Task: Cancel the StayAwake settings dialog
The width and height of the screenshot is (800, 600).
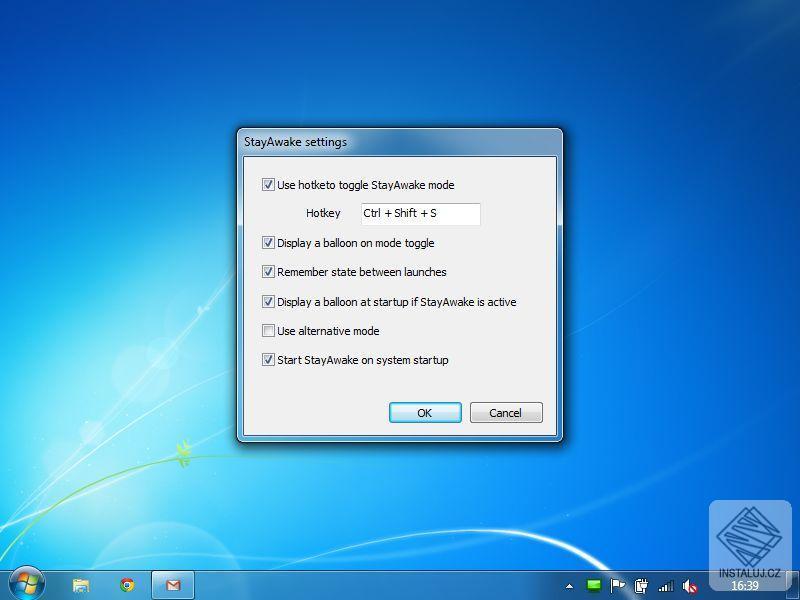Action: tap(506, 413)
